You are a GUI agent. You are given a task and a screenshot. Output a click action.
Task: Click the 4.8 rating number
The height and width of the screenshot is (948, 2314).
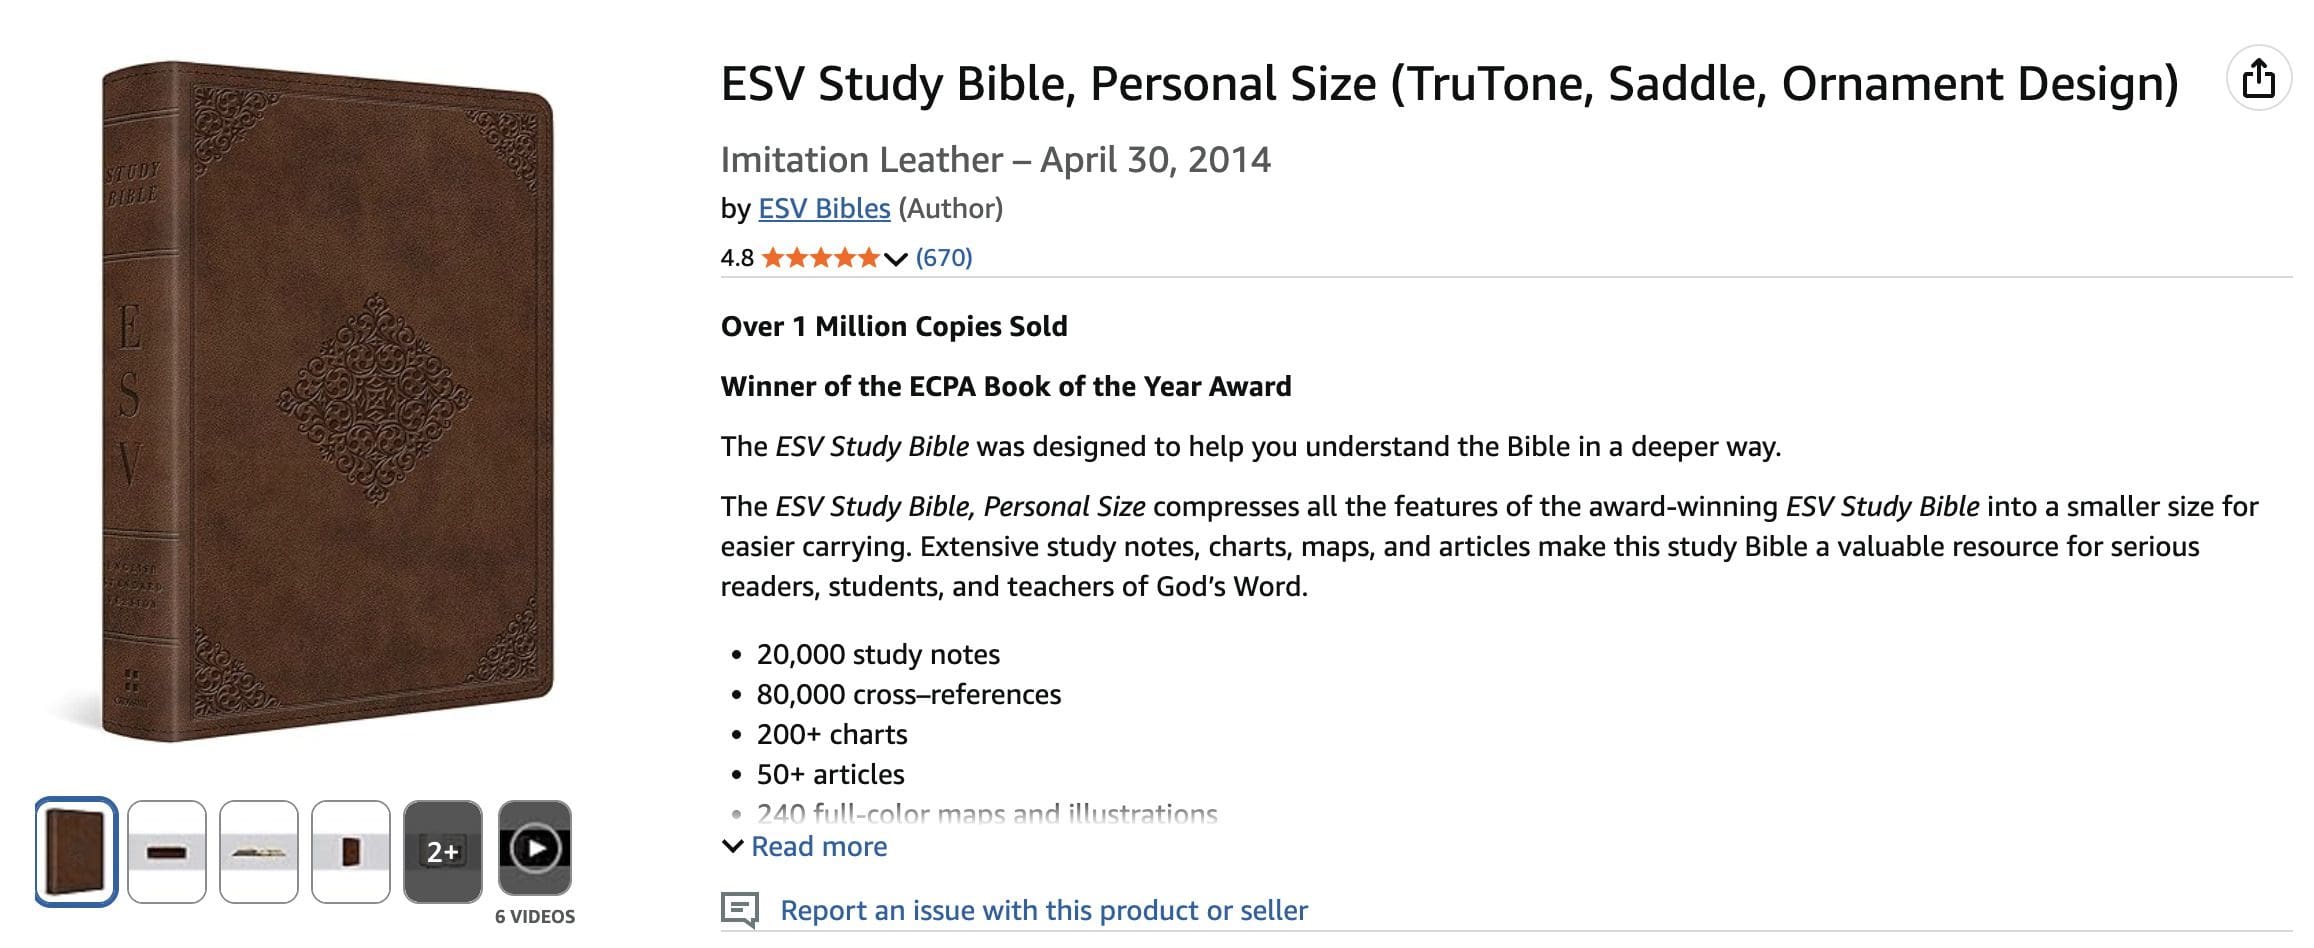(x=737, y=258)
